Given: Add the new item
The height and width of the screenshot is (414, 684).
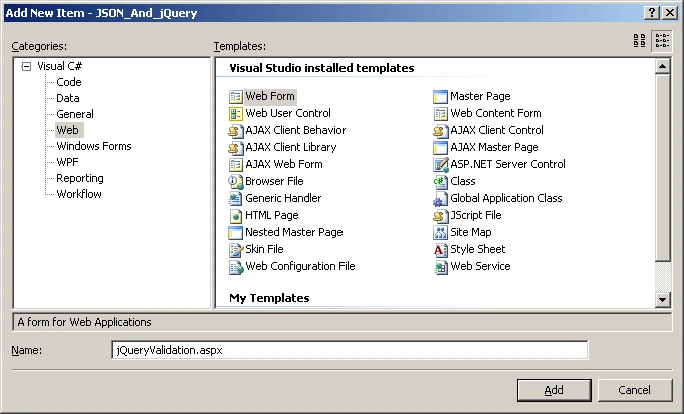Looking at the screenshot, I should click(554, 390).
